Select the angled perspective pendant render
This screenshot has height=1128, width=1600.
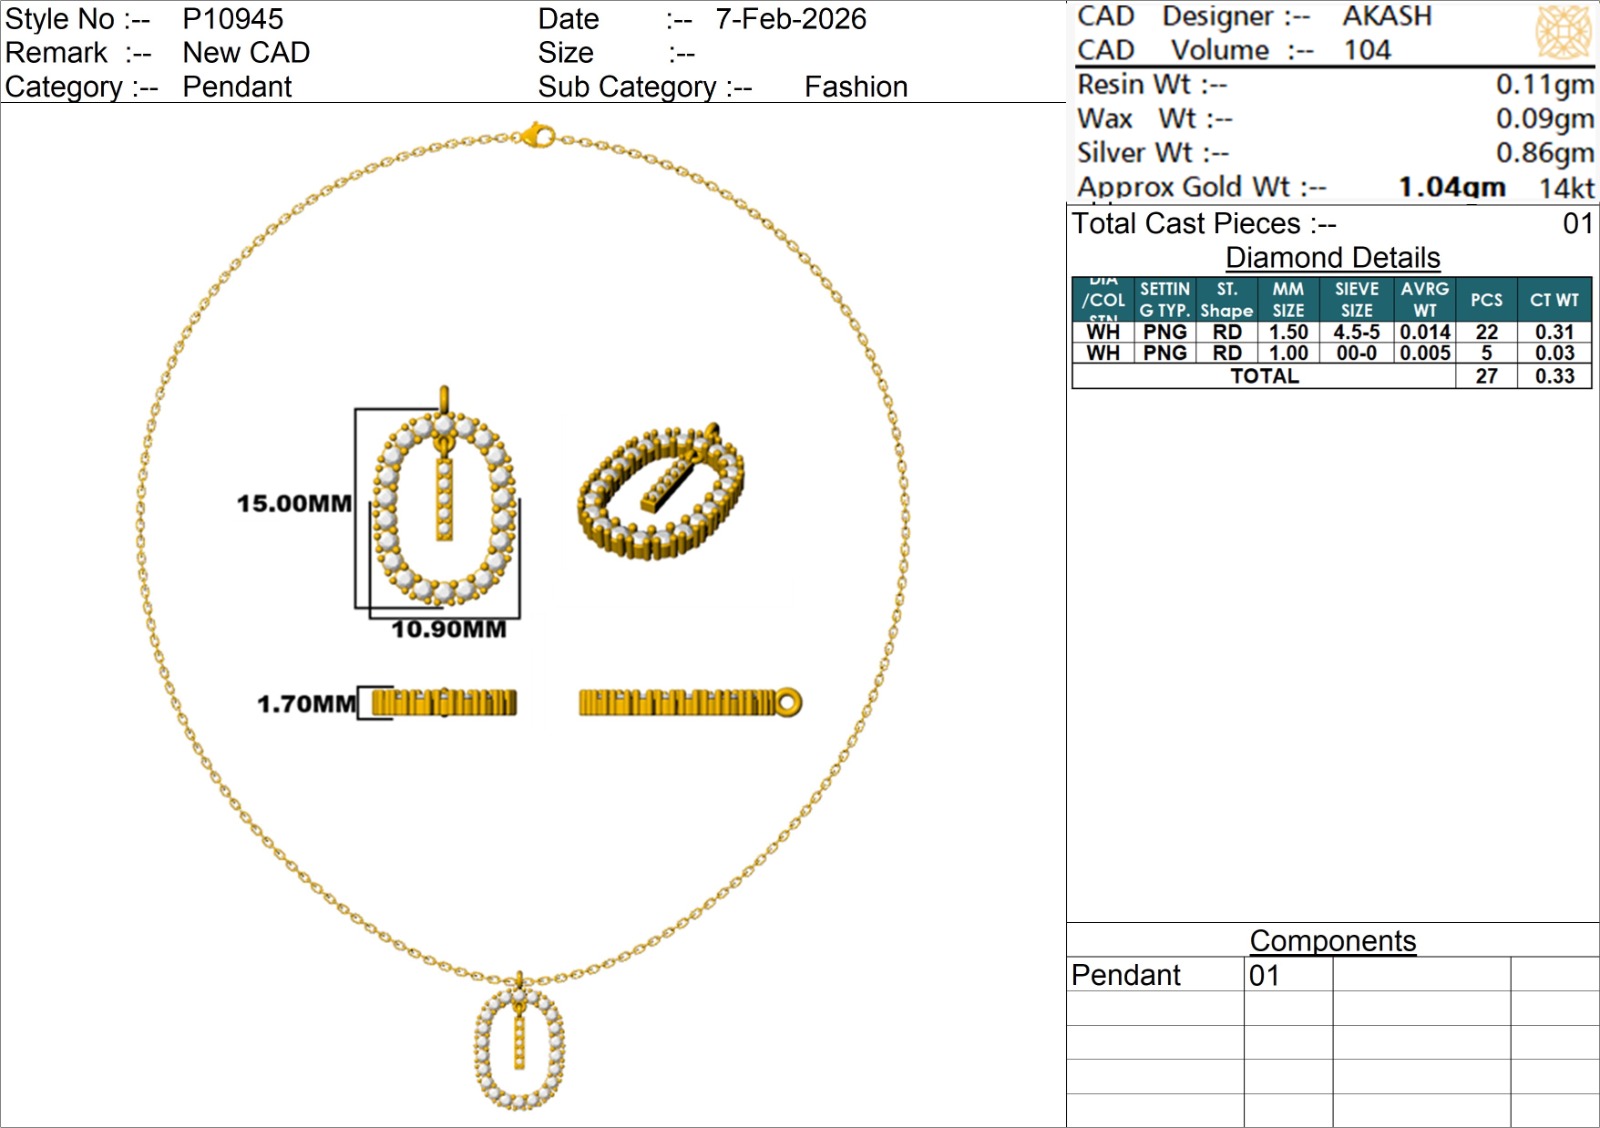pos(661,490)
